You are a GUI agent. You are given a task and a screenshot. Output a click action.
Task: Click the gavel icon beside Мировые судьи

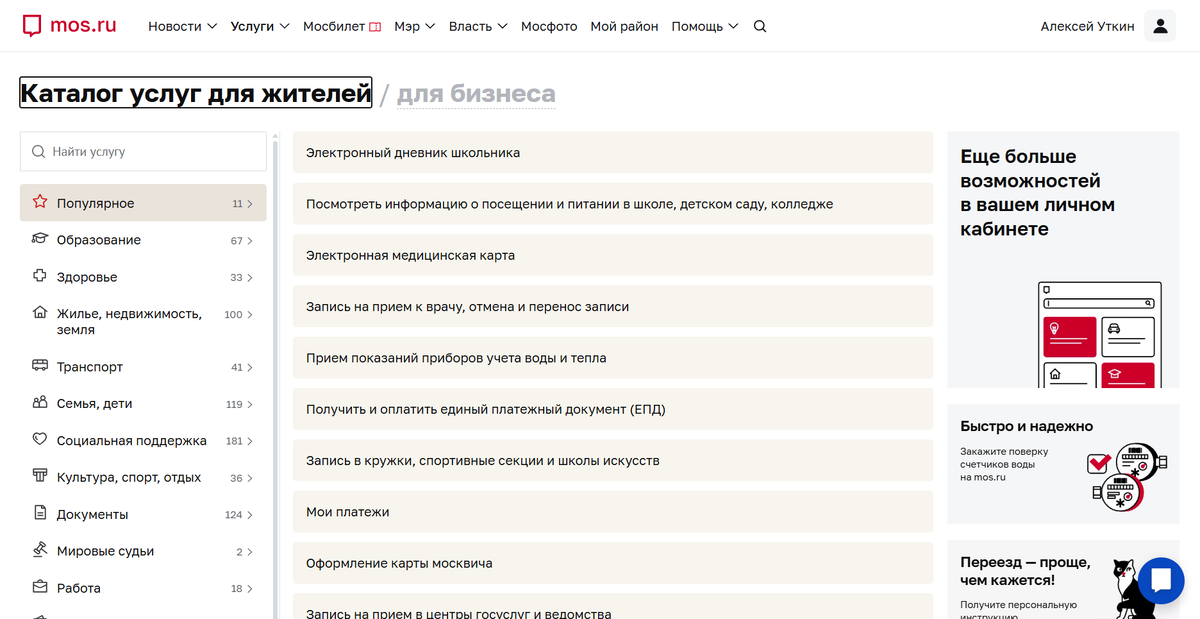coord(40,550)
